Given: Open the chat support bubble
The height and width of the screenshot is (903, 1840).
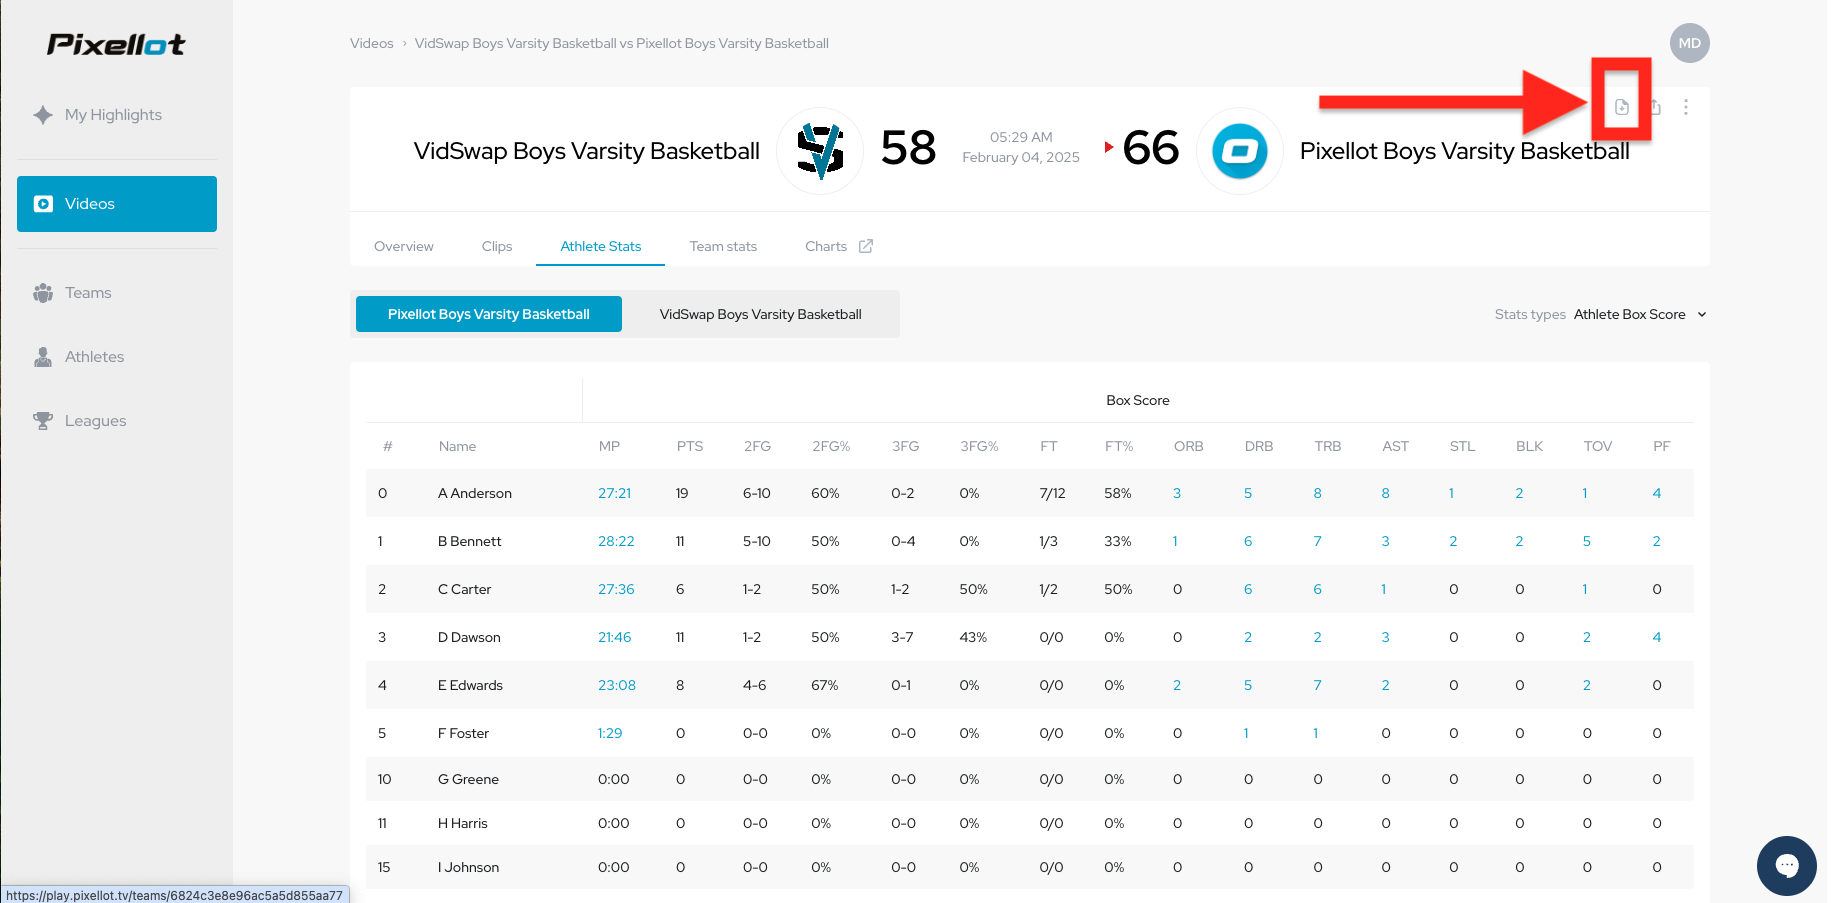Looking at the screenshot, I should (x=1787, y=865).
